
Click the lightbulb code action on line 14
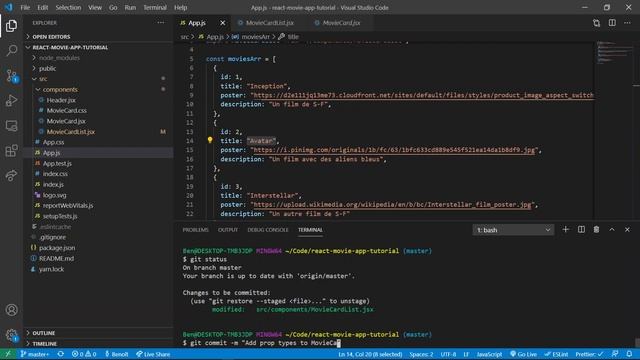[210, 140]
